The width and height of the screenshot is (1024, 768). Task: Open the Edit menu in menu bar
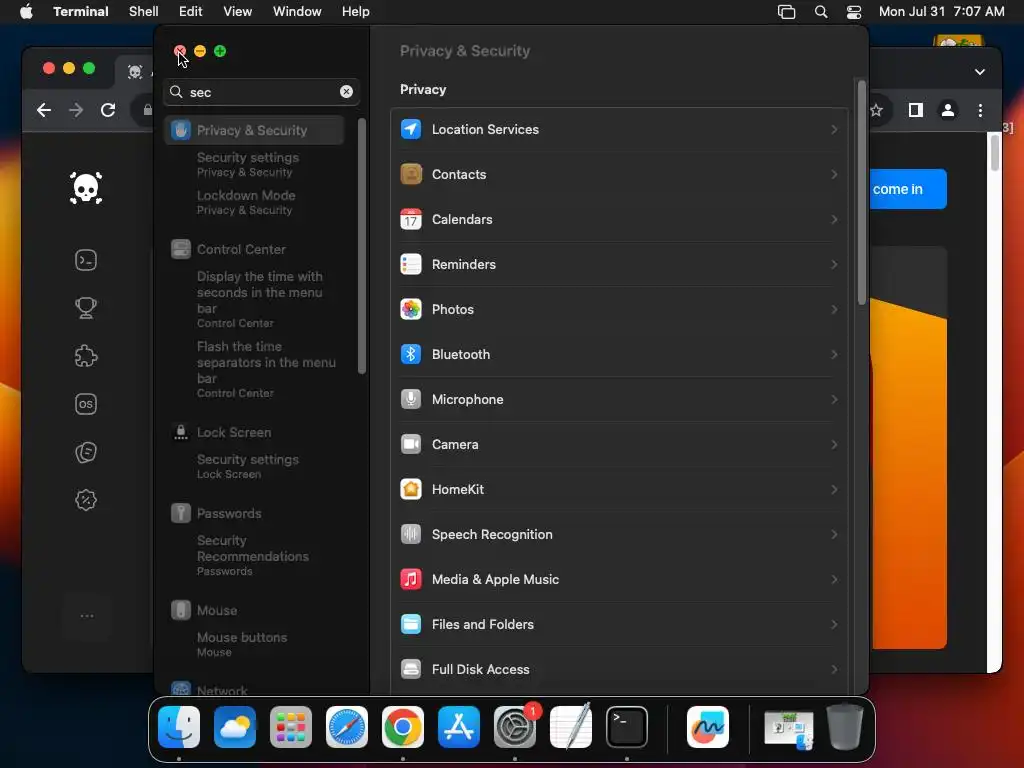pos(191,11)
